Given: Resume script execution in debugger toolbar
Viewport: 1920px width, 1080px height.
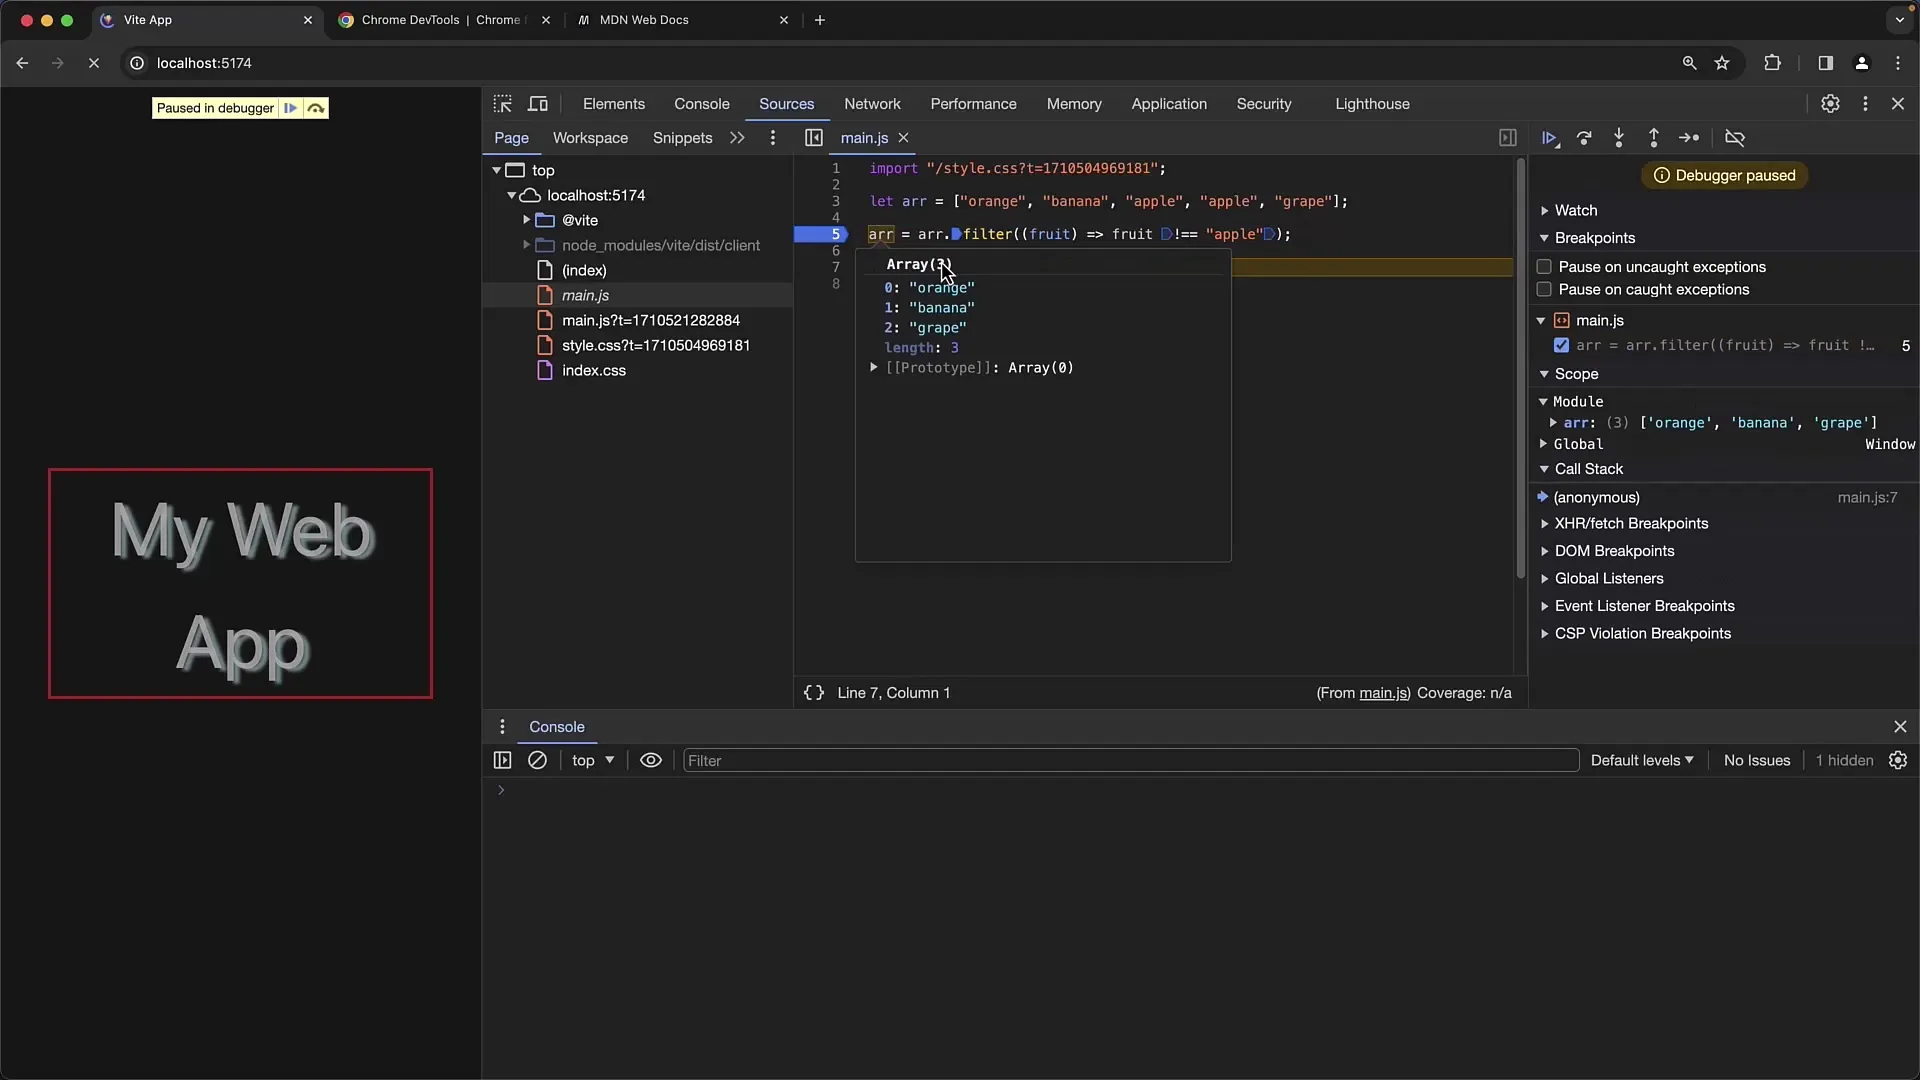Looking at the screenshot, I should pyautogui.click(x=1550, y=138).
